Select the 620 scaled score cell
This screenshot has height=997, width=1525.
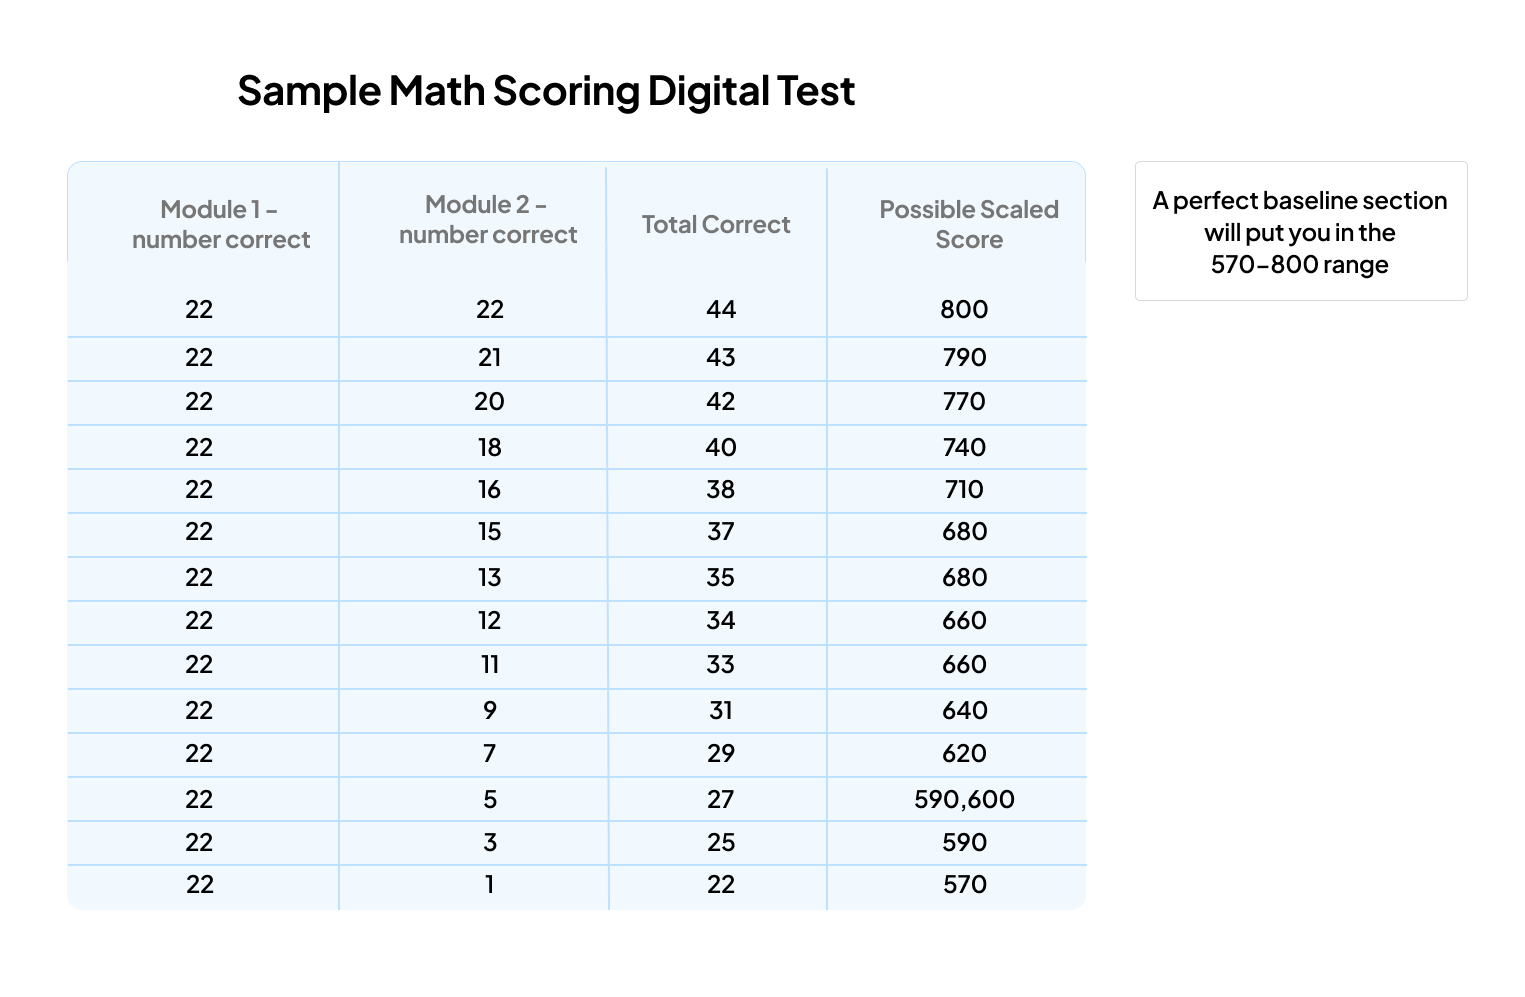964,754
